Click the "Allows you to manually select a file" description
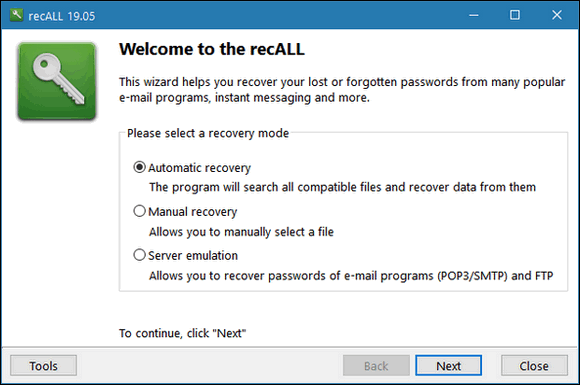This screenshot has height=385, width=580. pos(241,232)
